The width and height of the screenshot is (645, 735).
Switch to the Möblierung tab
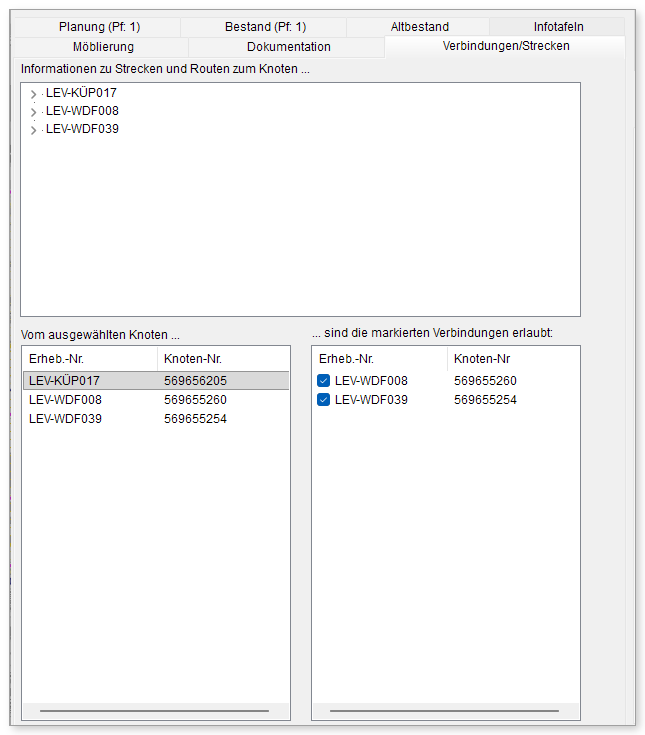(102, 47)
